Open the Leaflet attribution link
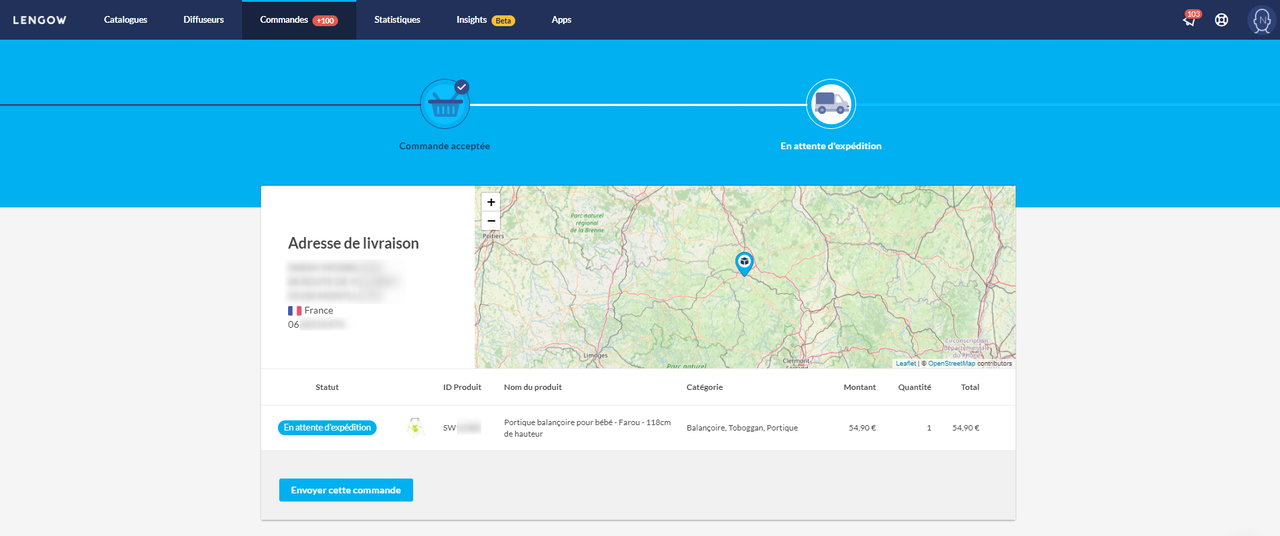 [x=905, y=364]
